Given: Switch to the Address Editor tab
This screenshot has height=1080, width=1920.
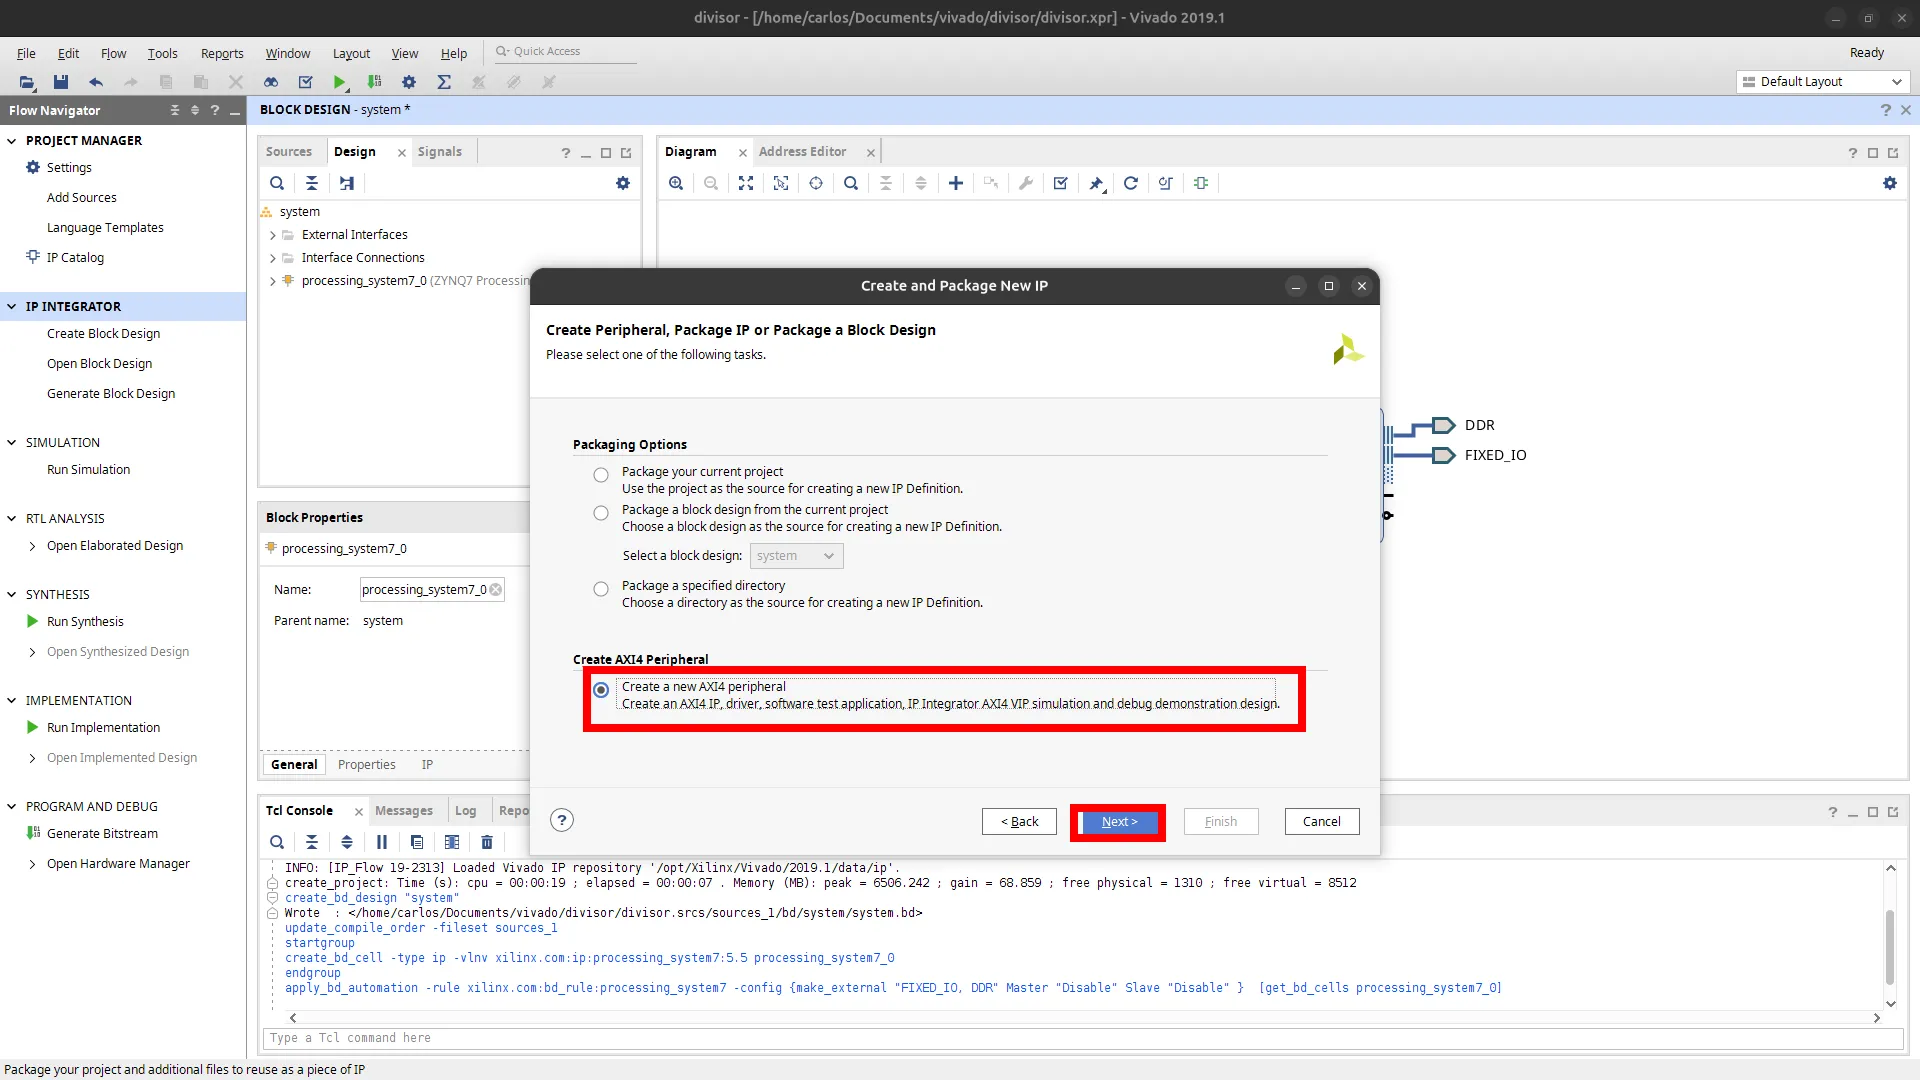Looking at the screenshot, I should click(x=802, y=152).
